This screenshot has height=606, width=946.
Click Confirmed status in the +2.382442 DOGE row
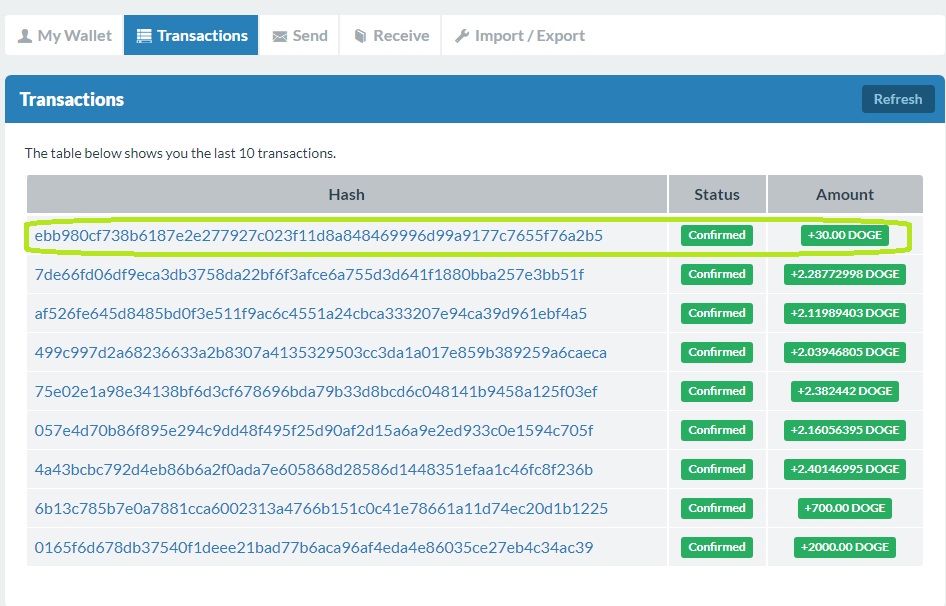[x=717, y=391]
